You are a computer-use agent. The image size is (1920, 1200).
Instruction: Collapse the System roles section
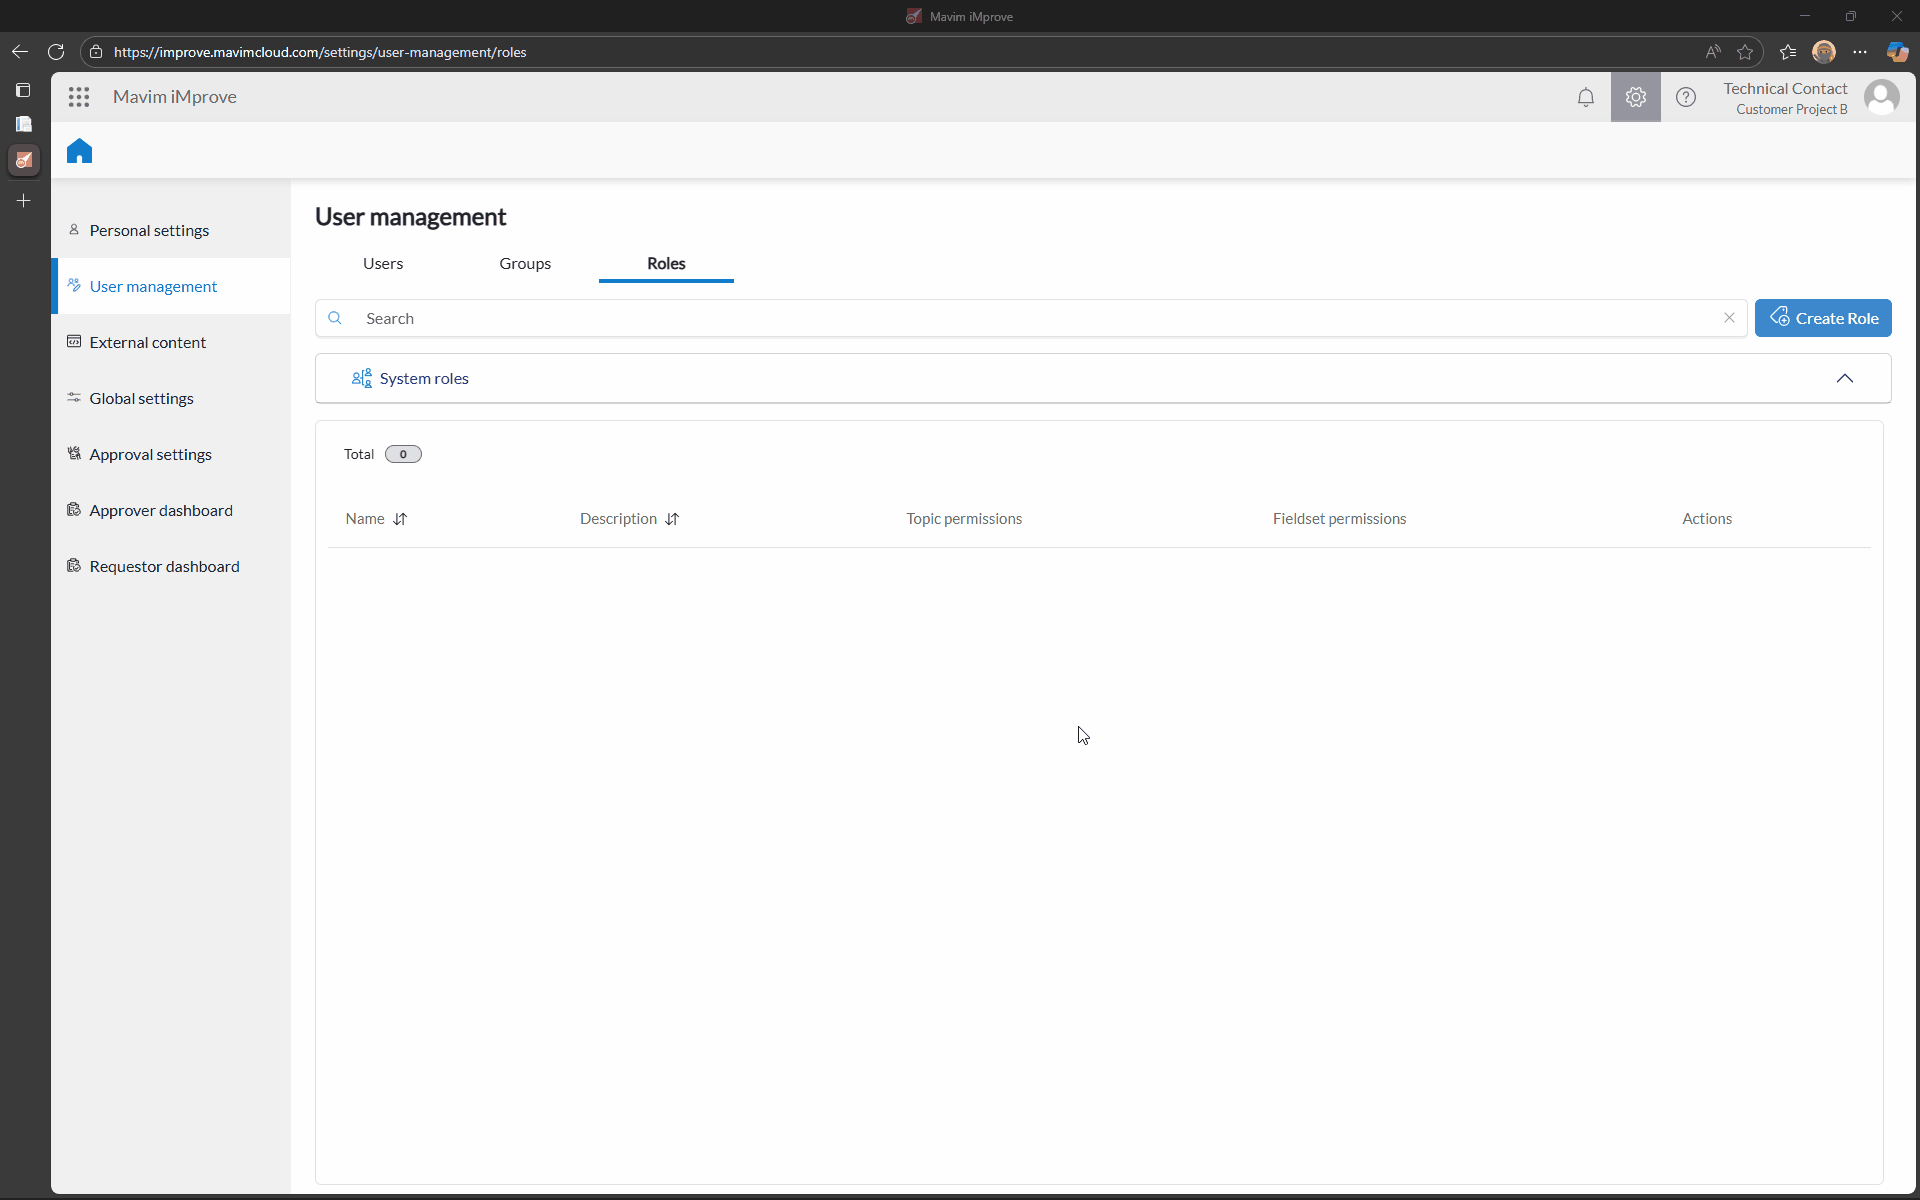coord(1844,378)
